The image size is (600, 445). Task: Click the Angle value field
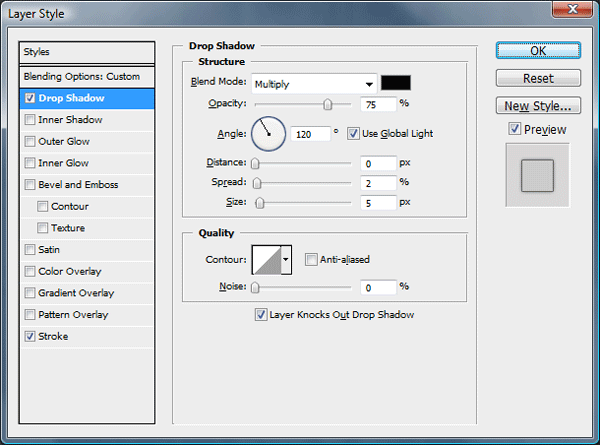[x=310, y=134]
